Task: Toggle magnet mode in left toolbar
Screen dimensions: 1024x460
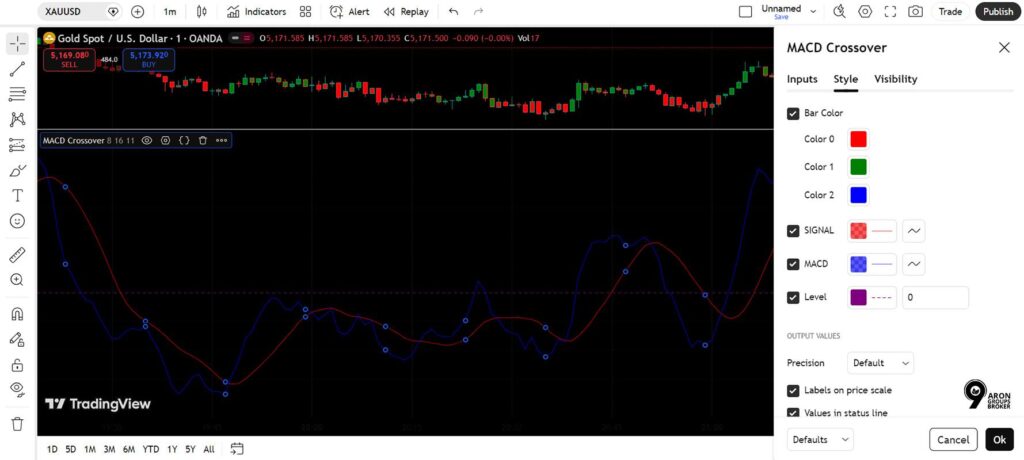Action: (x=18, y=314)
